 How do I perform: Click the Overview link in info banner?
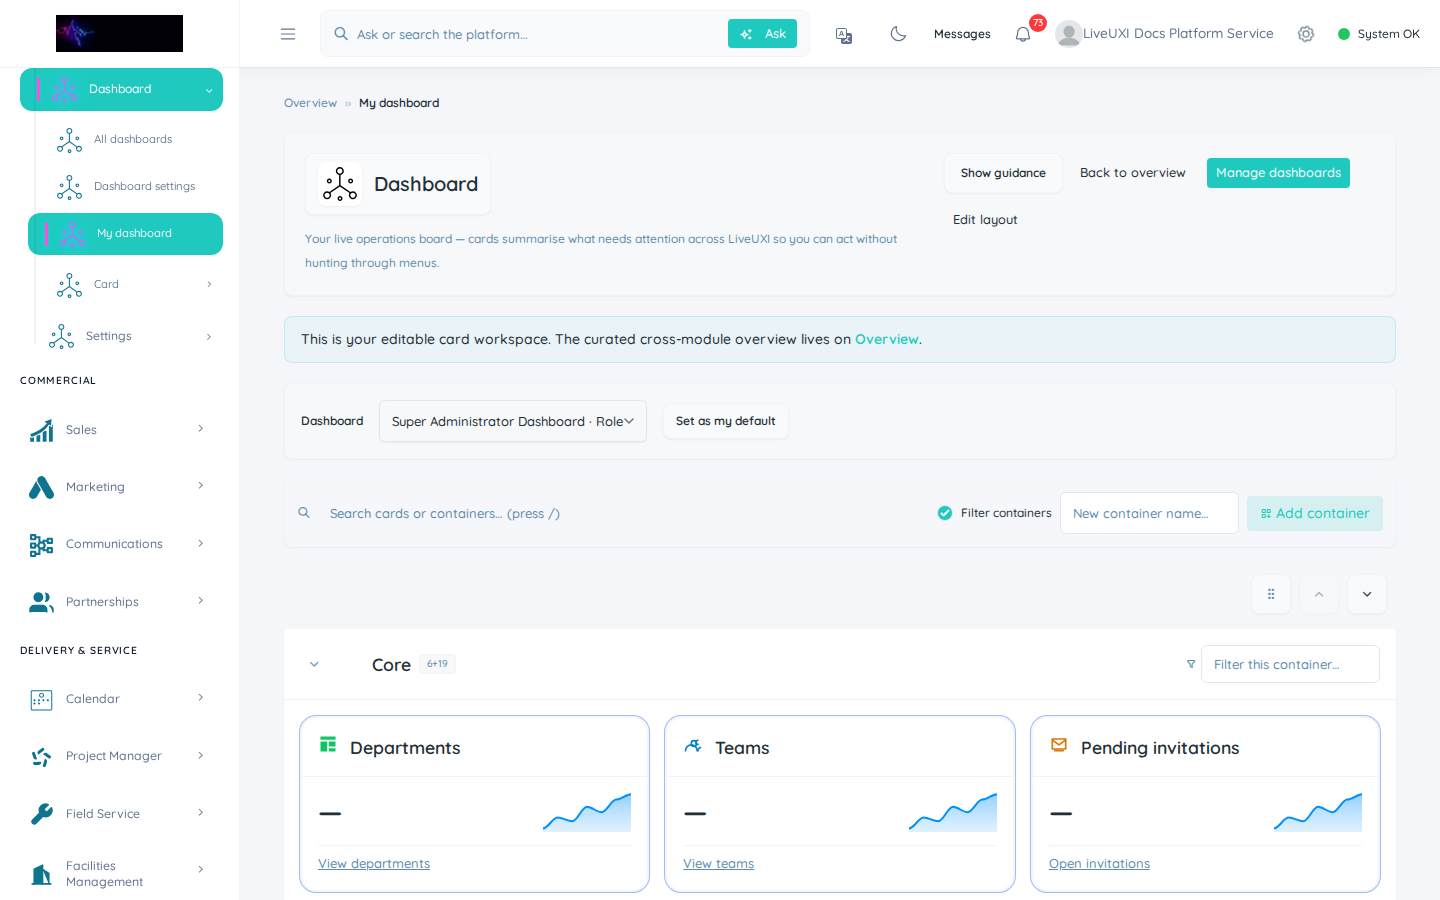point(886,339)
